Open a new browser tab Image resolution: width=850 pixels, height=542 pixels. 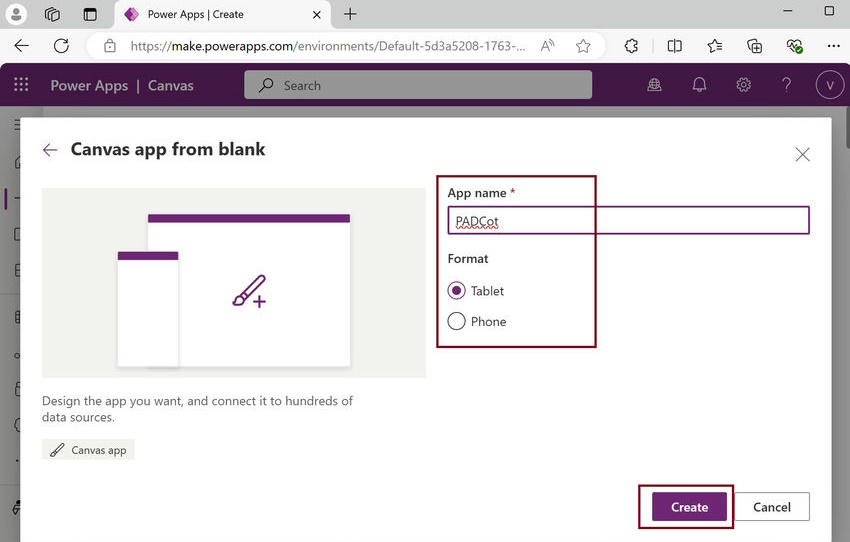click(x=350, y=15)
